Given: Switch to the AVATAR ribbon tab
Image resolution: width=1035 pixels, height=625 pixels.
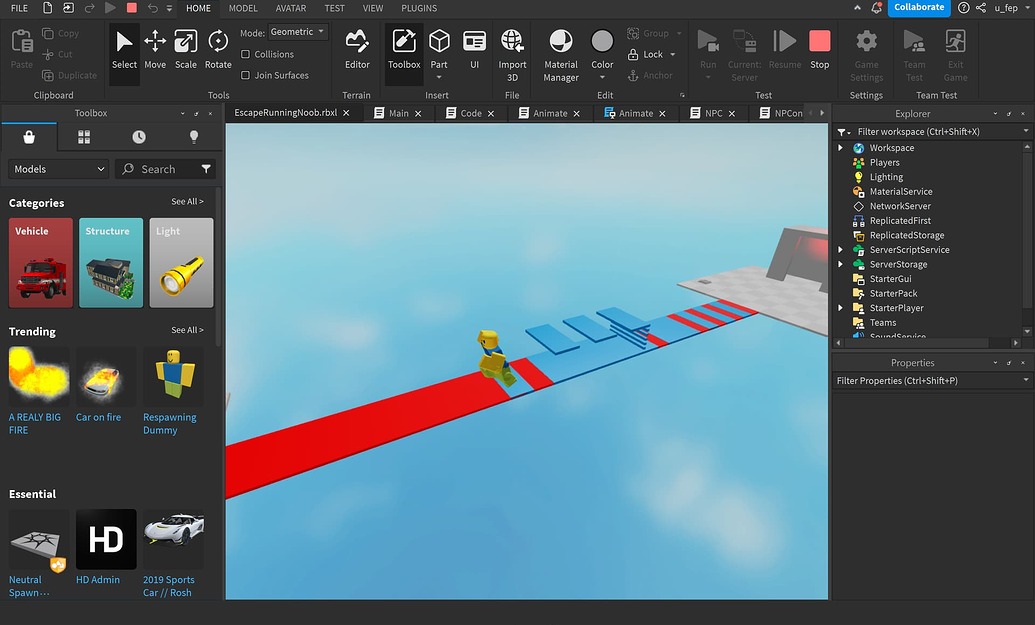Looking at the screenshot, I should click(x=290, y=8).
